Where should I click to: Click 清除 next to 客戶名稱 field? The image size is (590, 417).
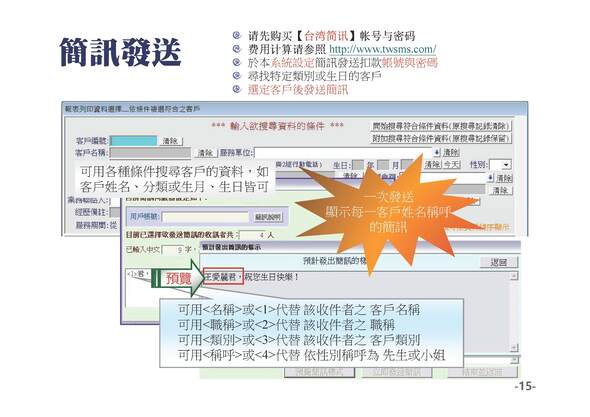[x=206, y=153]
